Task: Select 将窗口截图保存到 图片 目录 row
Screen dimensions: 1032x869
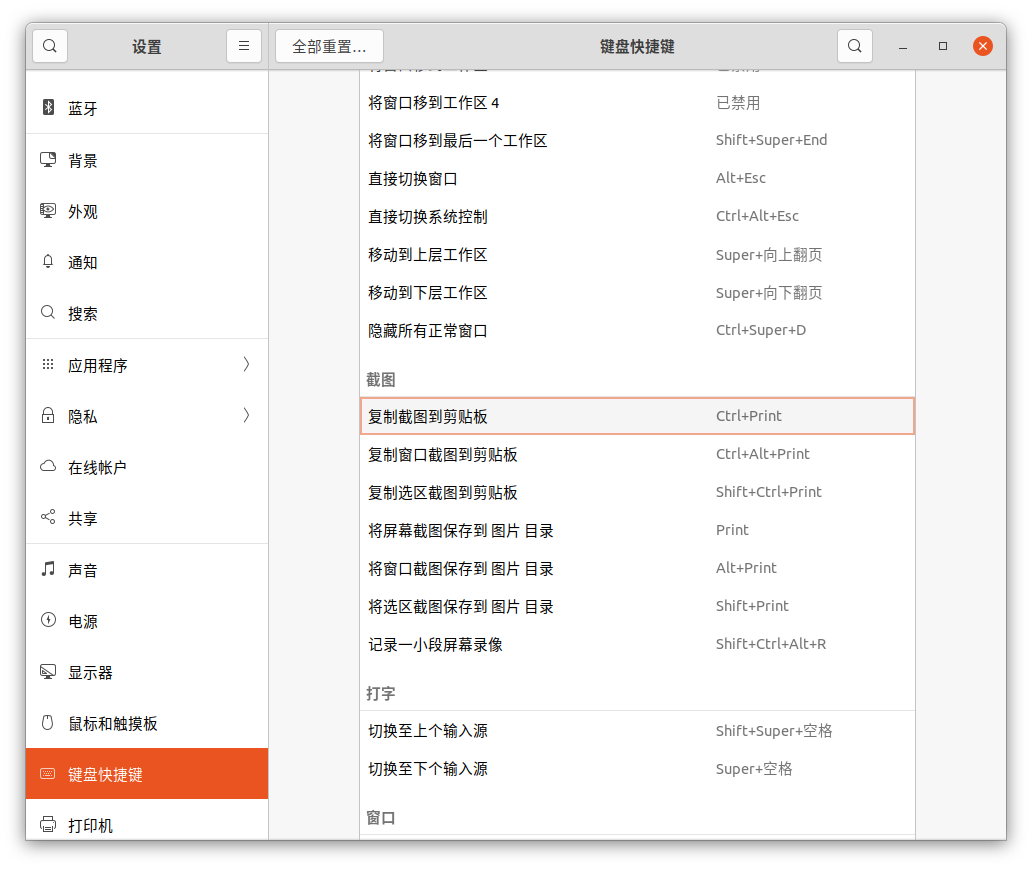Action: 637,568
